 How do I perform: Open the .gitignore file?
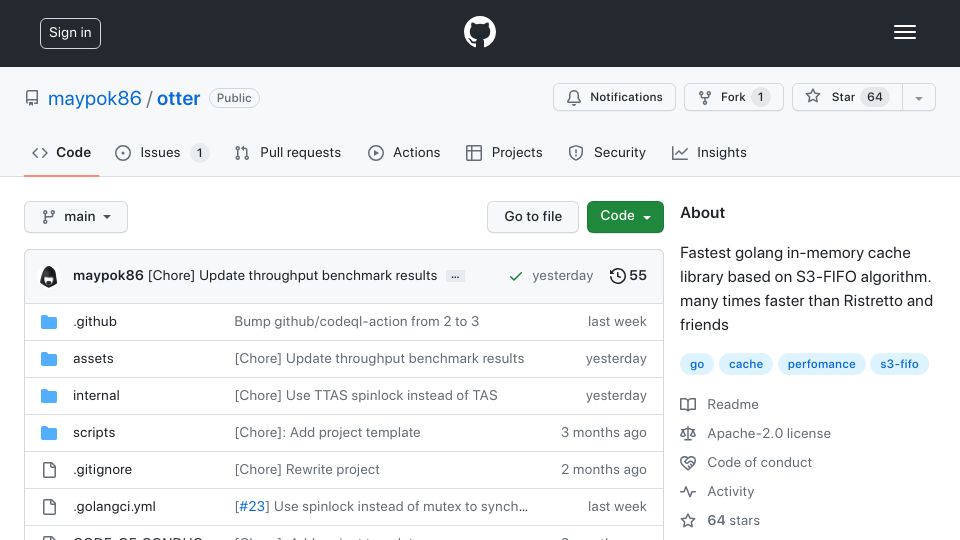click(x=102, y=470)
